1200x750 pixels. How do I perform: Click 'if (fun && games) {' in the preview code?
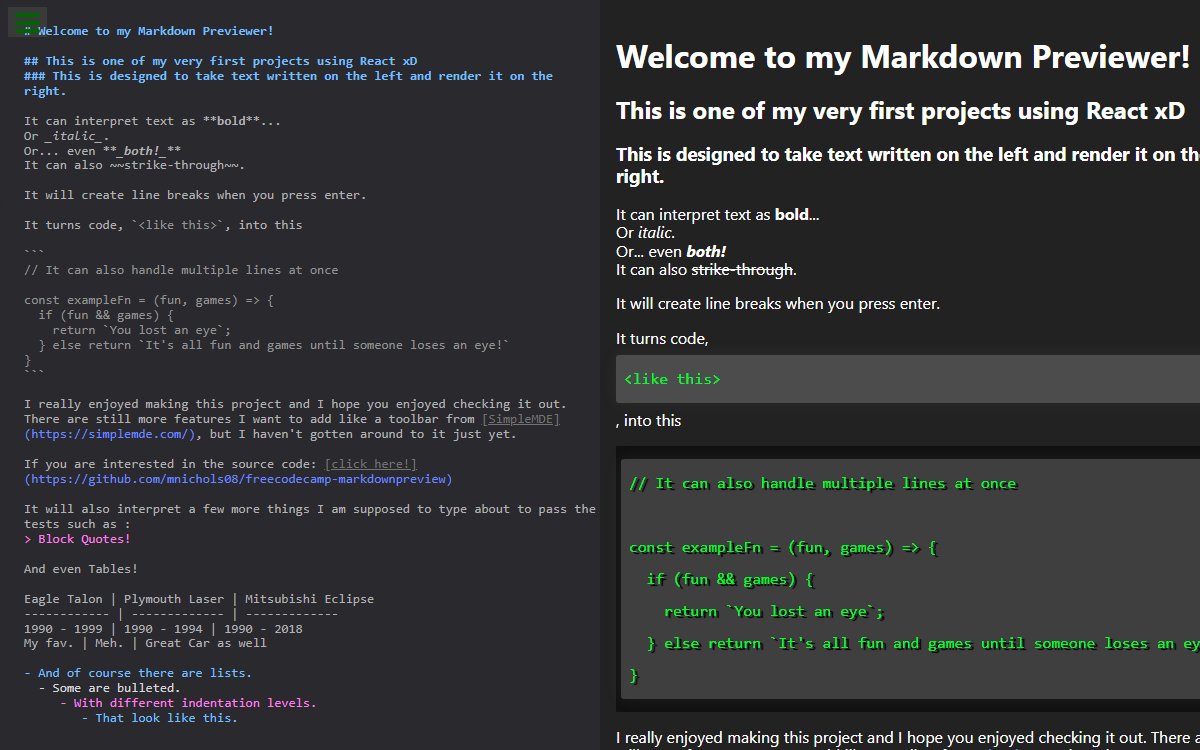tap(731, 579)
